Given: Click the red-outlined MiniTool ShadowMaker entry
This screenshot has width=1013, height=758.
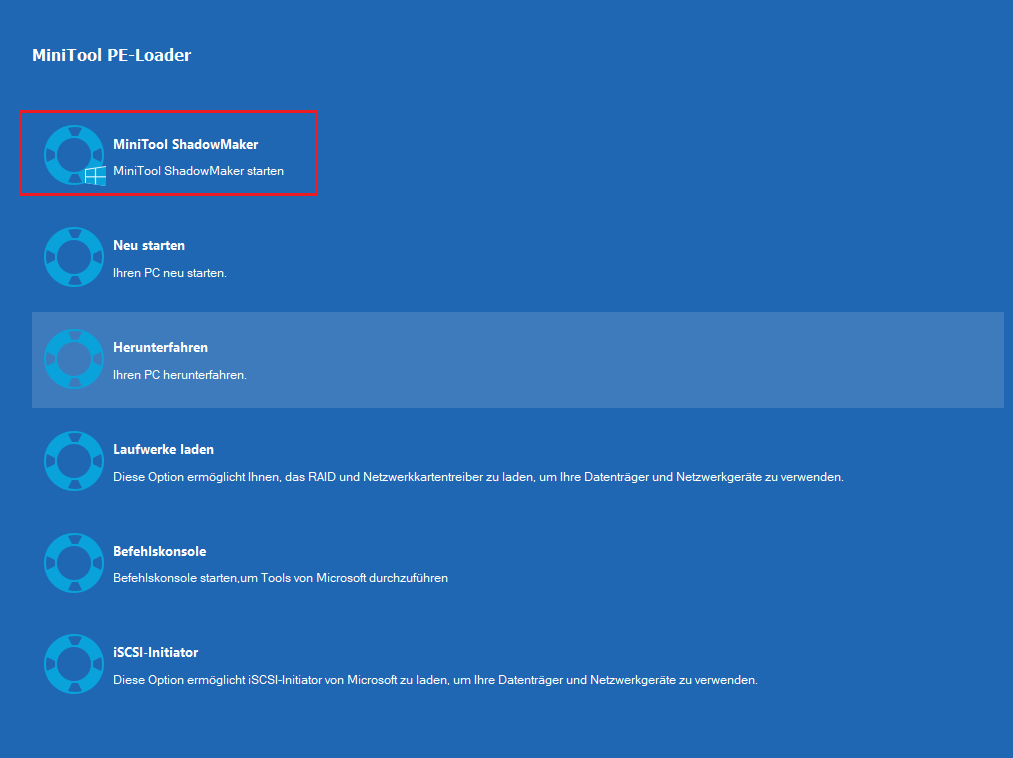Looking at the screenshot, I should pyautogui.click(x=168, y=153).
